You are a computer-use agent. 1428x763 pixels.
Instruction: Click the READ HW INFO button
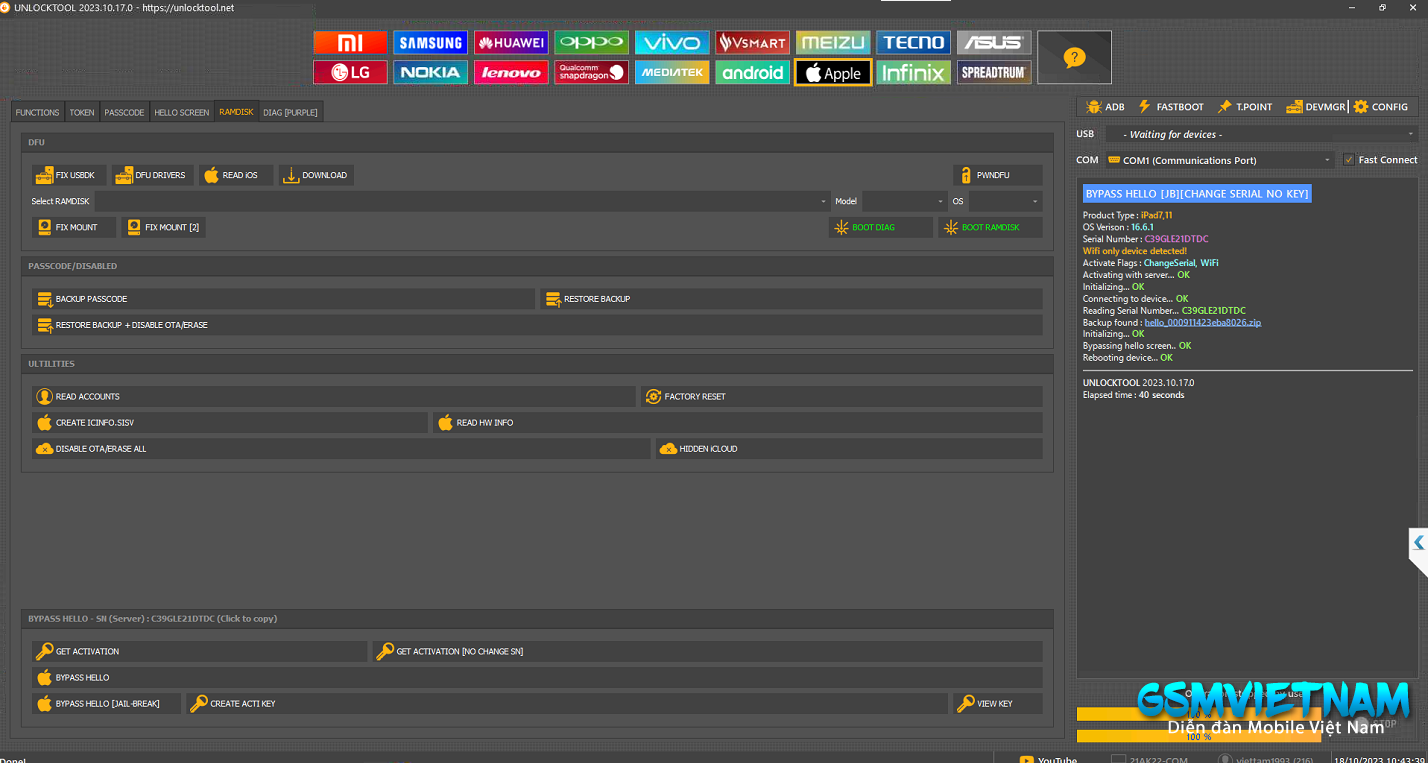coord(737,423)
